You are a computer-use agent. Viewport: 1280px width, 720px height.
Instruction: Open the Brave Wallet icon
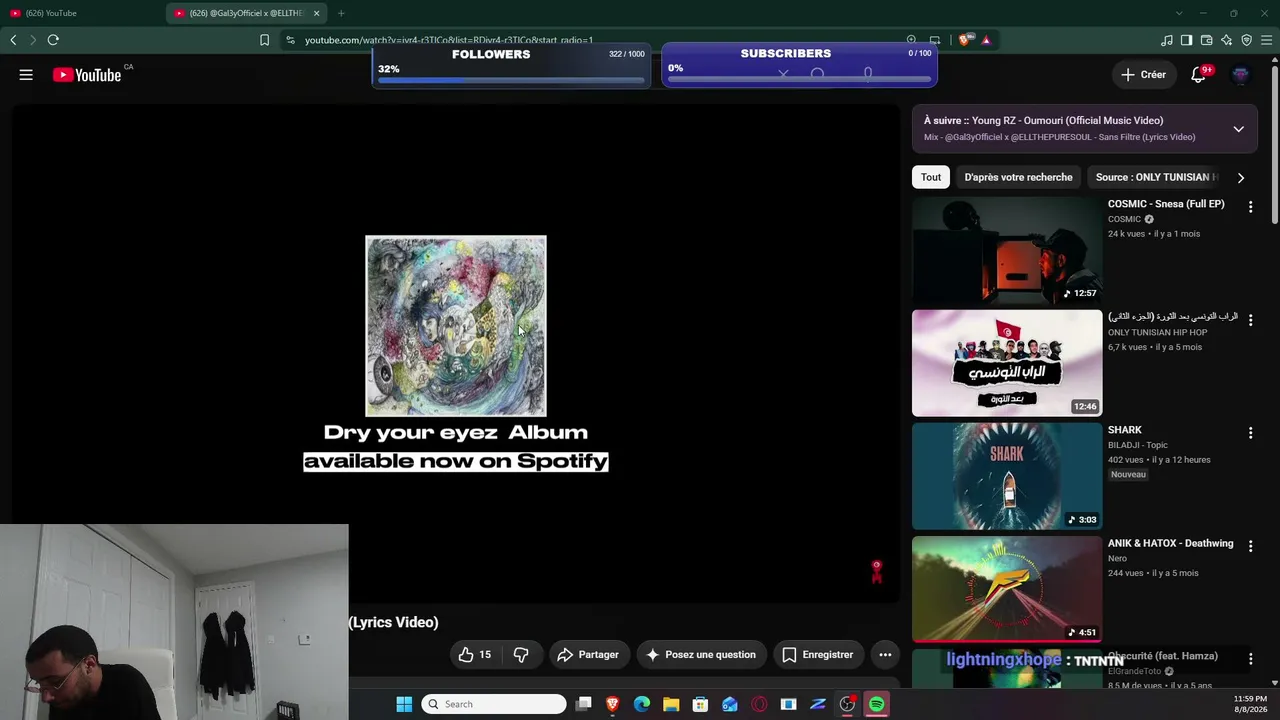coord(1206,40)
